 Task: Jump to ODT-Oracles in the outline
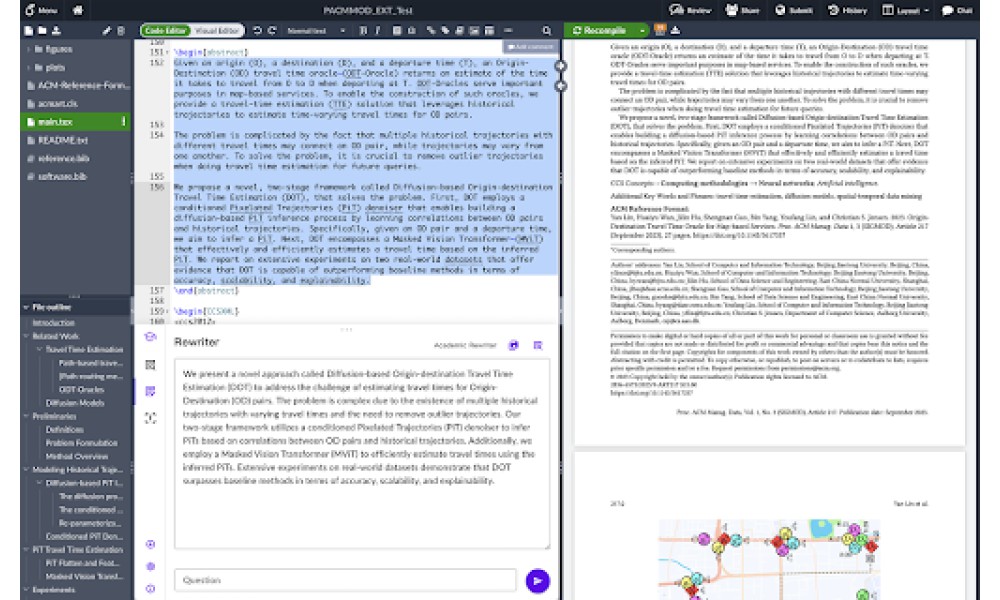(x=81, y=390)
